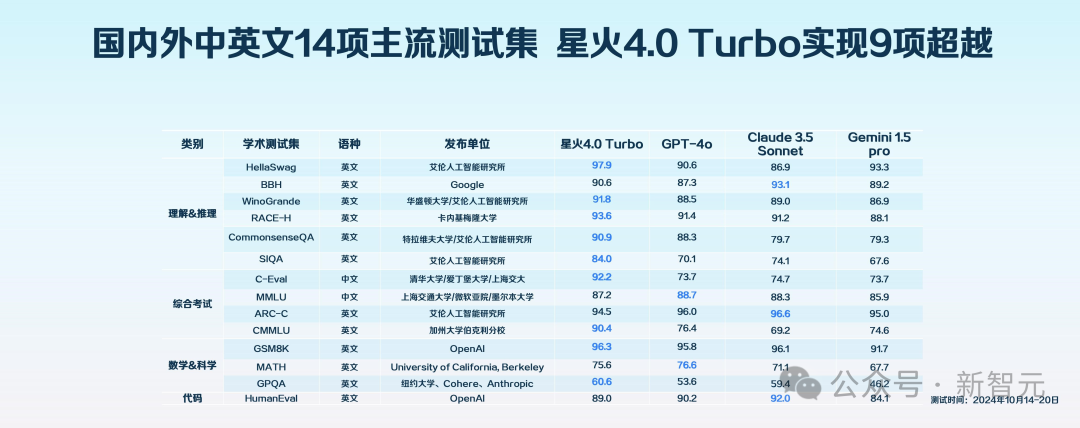Viewport: 1080px width, 428px height.
Task: Select the 87.3 GPT-4o score for BBH
Action: [x=687, y=183]
